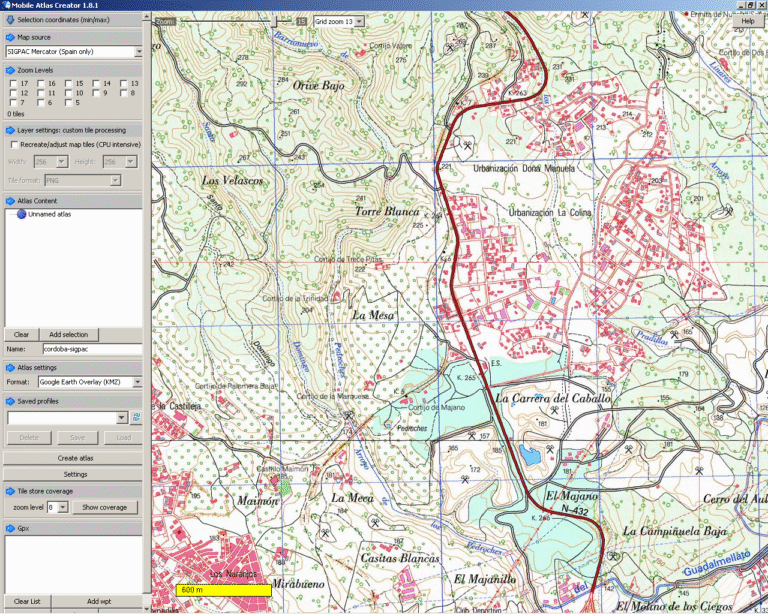This screenshot has height=614, width=768.
Task: Check the zoom level 13 box
Action: tap(124, 83)
